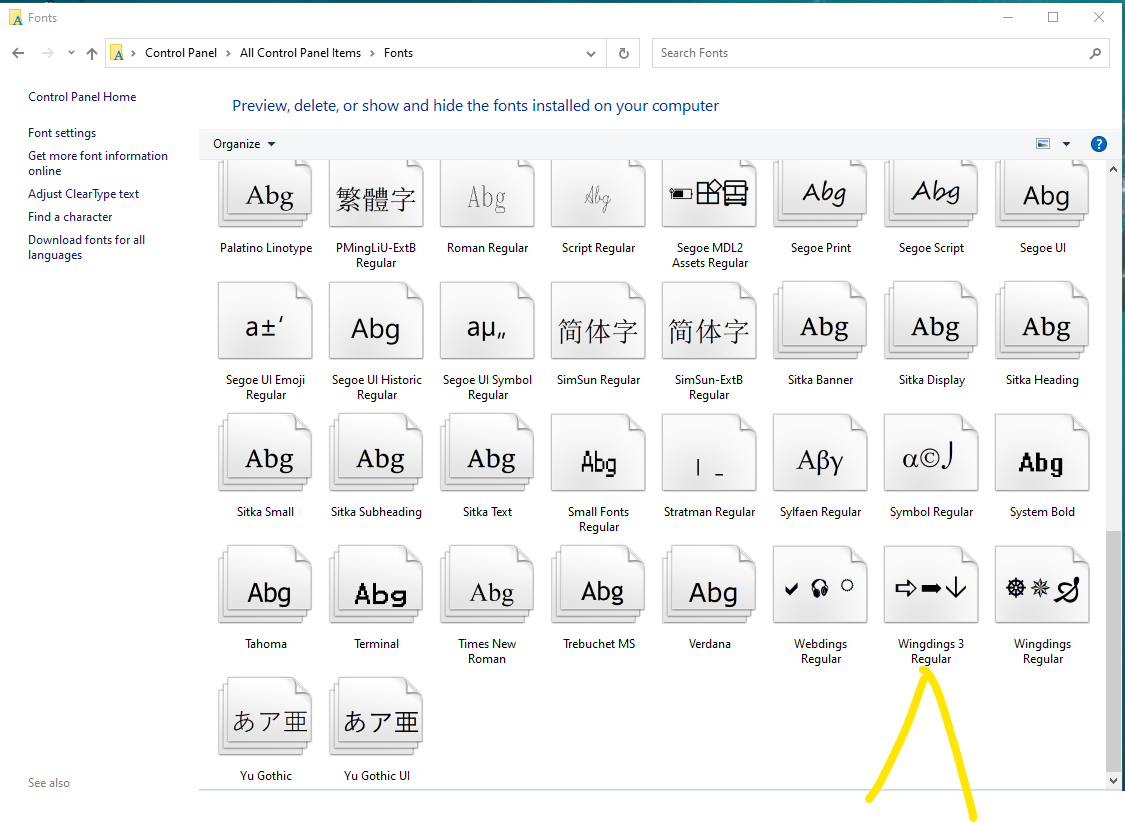Select the Stratman Regular font icon
This screenshot has width=1125, height=823.
pos(710,453)
